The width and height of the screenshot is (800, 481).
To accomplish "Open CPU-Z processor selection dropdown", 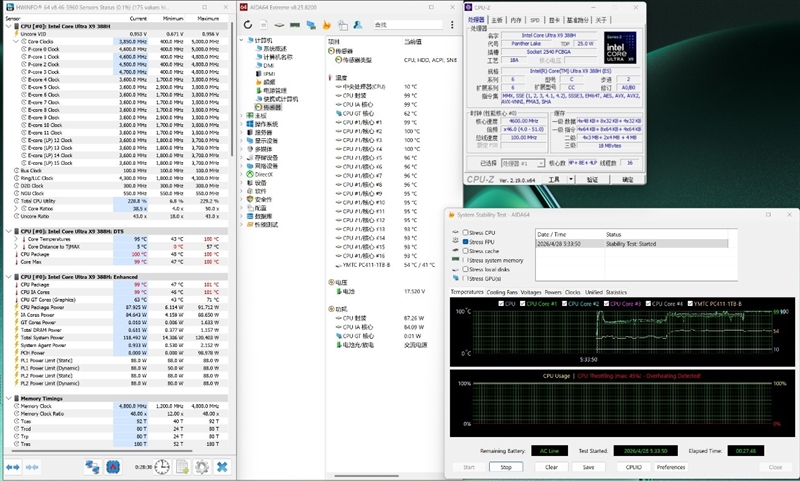I will pyautogui.click(x=523, y=163).
